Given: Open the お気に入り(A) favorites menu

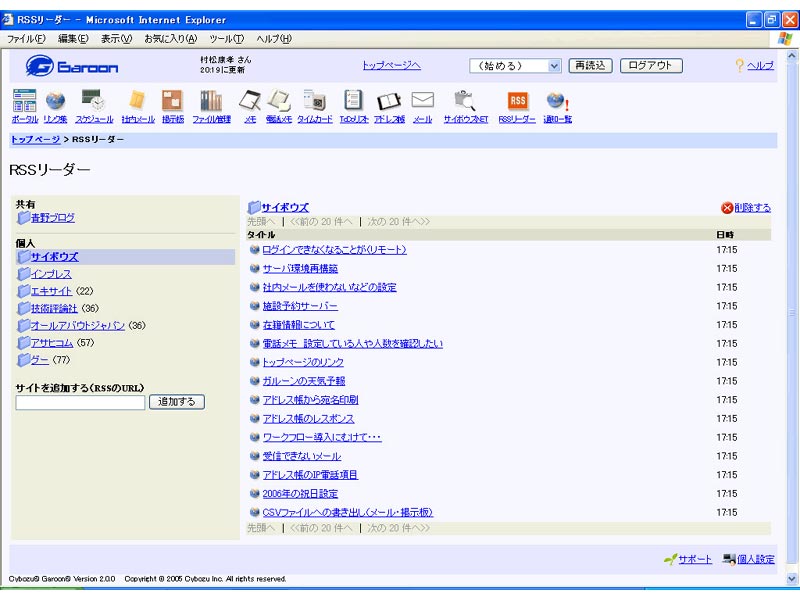Looking at the screenshot, I should coord(172,38).
